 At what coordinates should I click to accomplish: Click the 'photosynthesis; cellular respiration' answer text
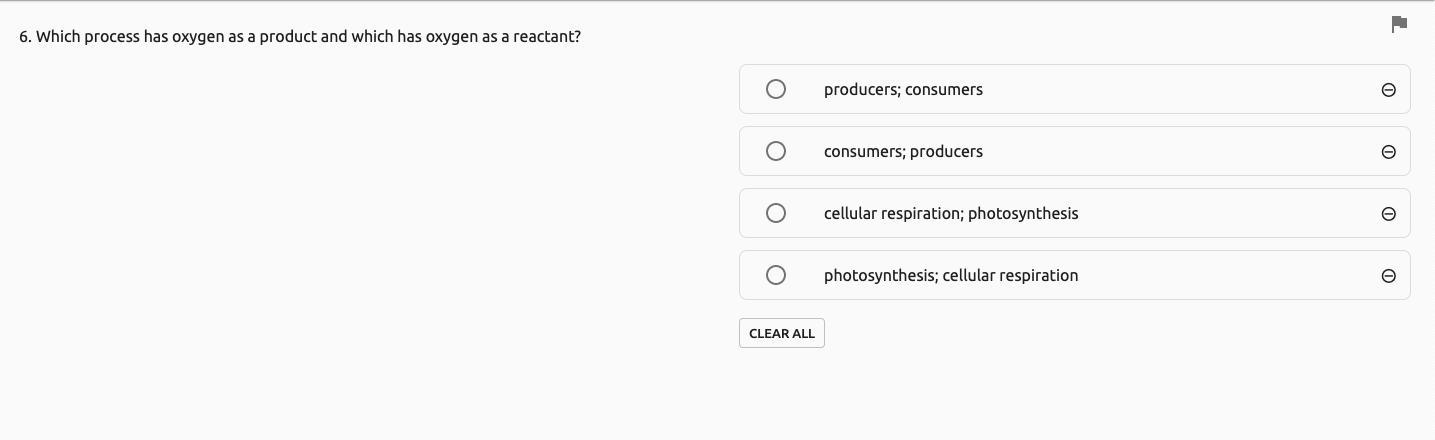(x=950, y=276)
